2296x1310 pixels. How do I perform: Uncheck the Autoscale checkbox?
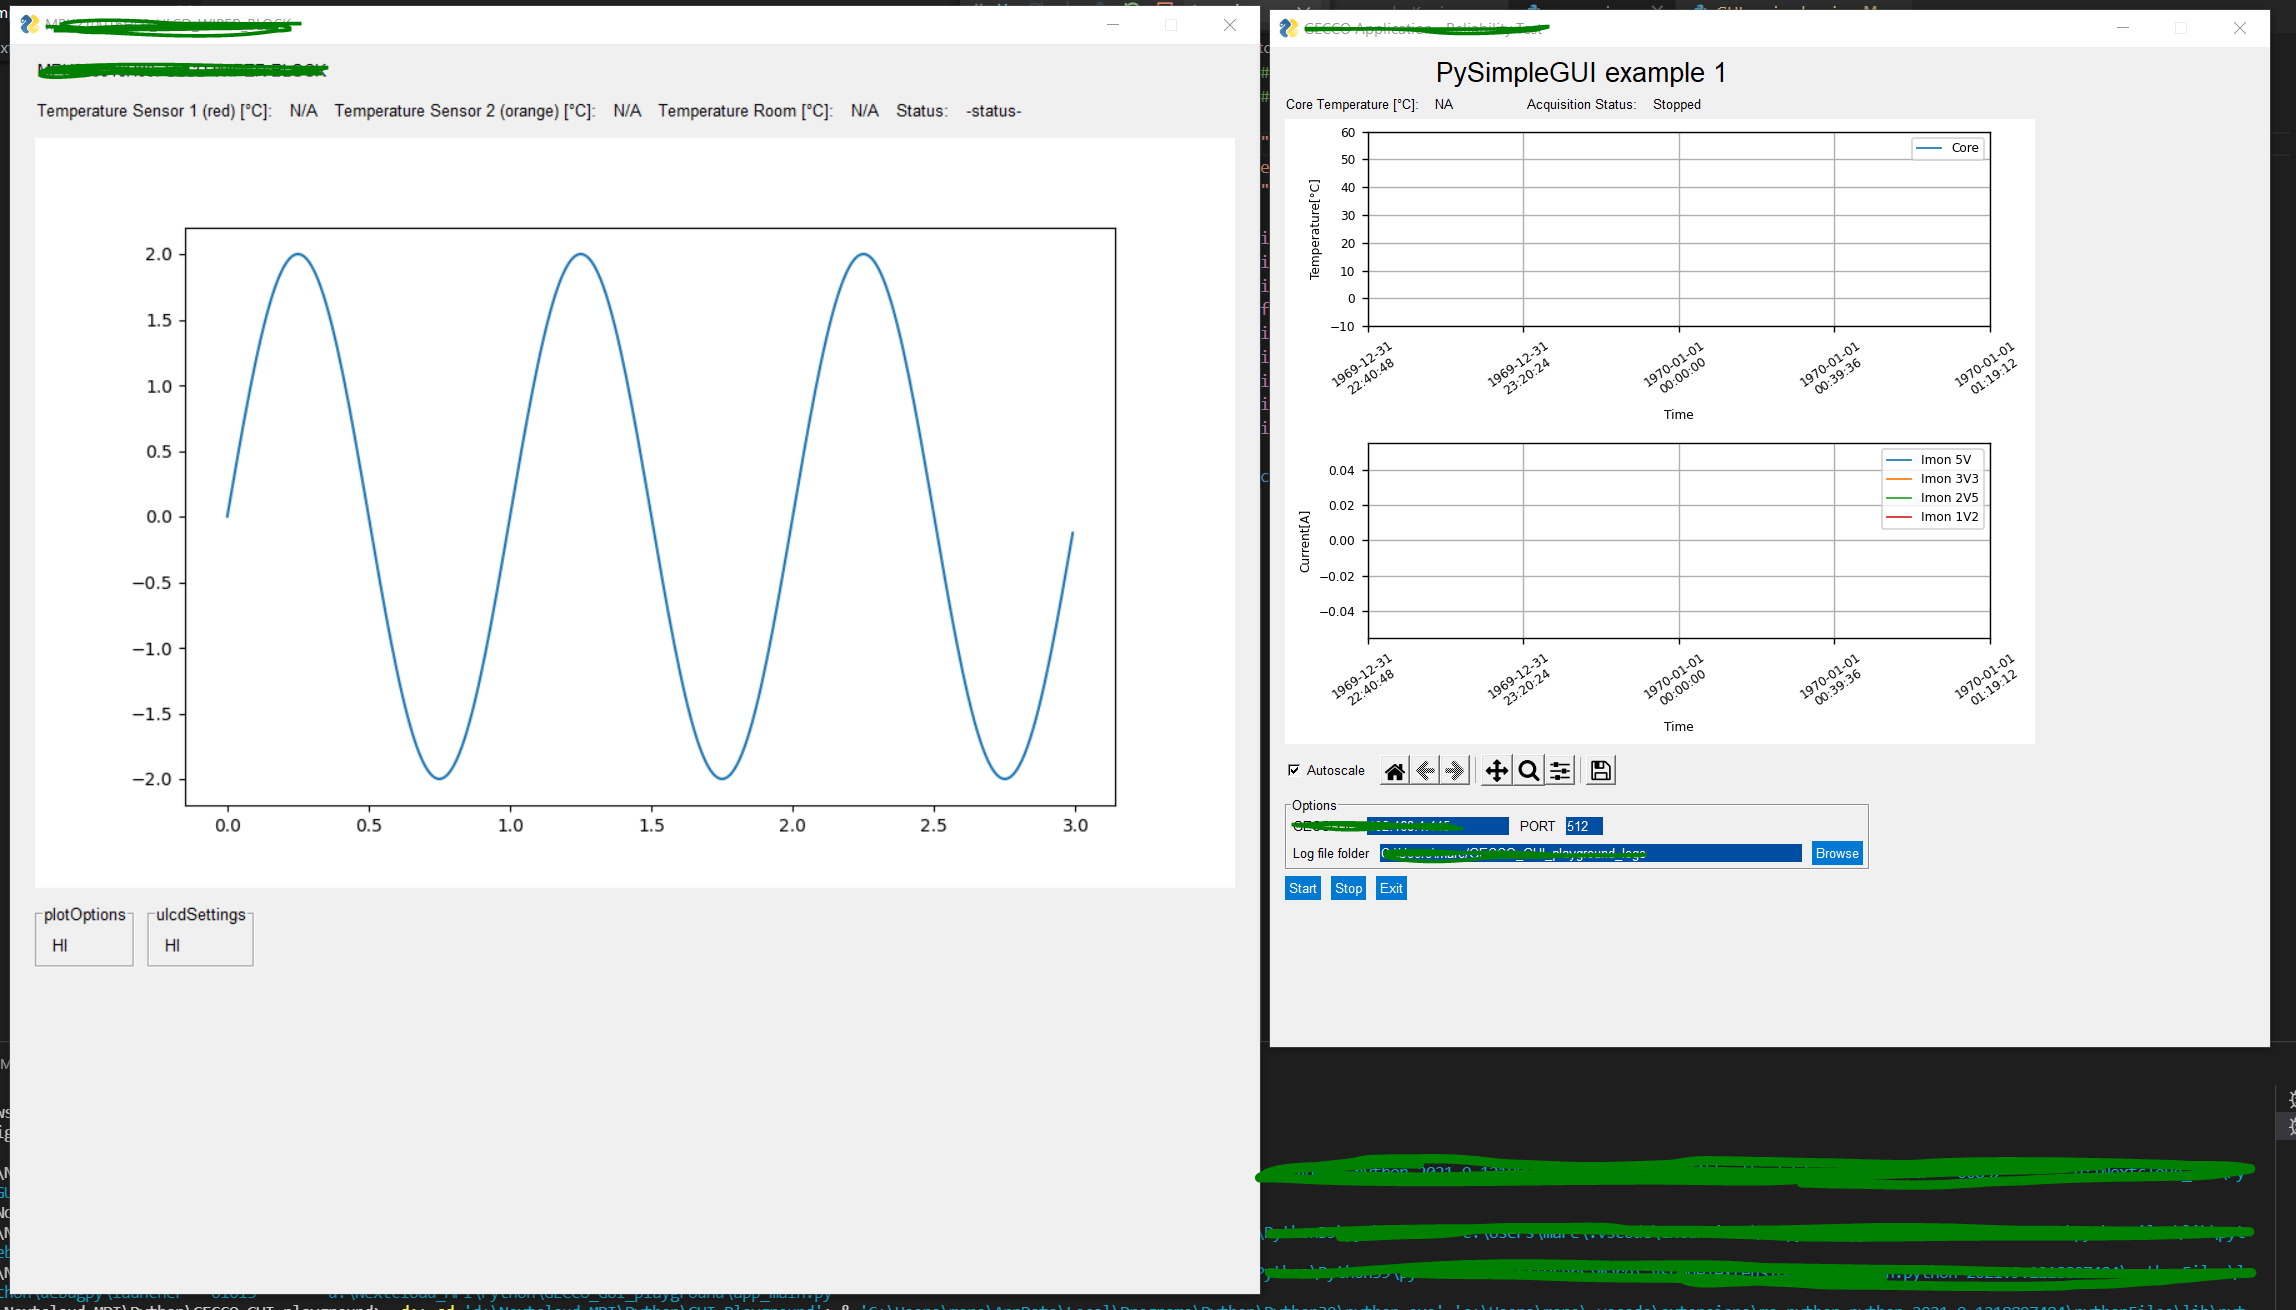tap(1294, 770)
